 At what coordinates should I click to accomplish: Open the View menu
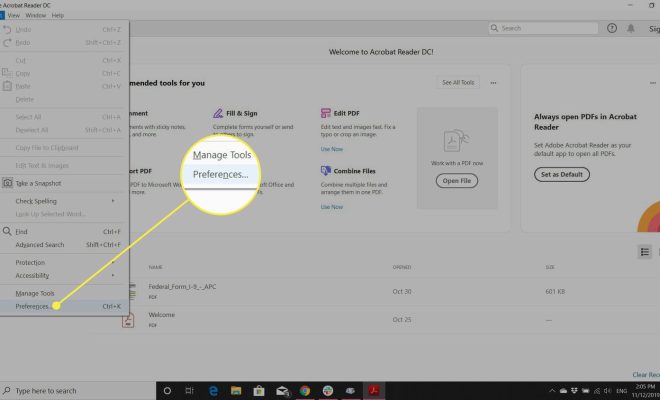coord(13,15)
